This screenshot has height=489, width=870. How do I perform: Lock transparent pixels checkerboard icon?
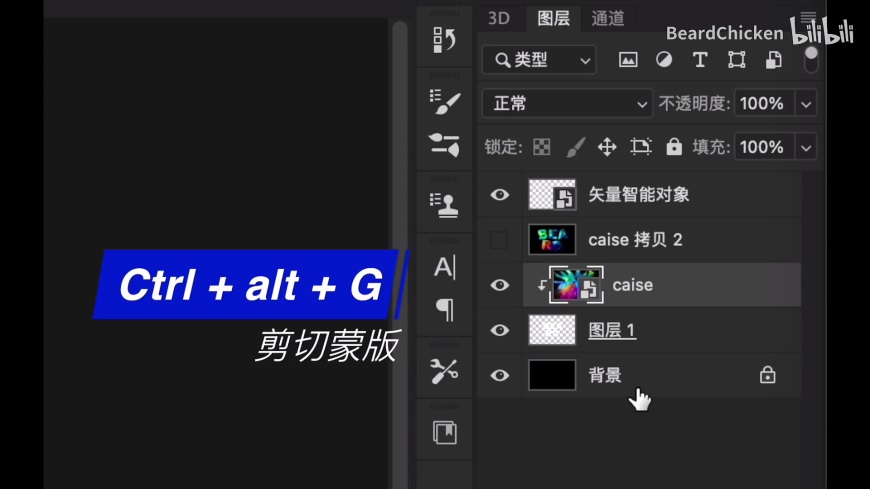[542, 147]
